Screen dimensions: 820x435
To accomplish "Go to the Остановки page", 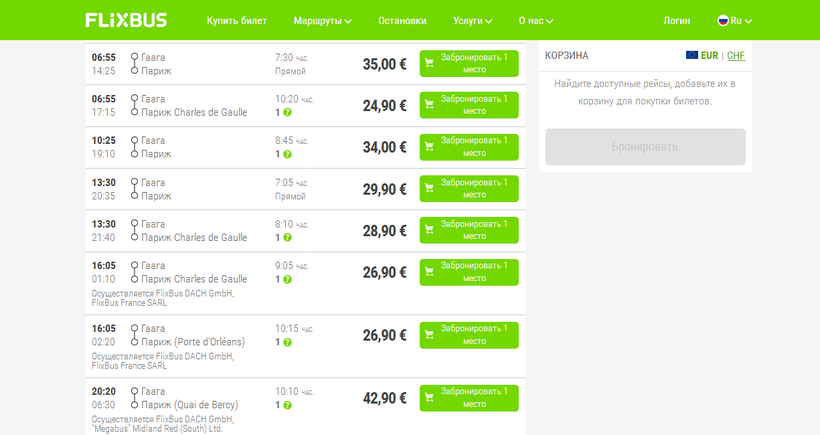I will (x=403, y=20).
